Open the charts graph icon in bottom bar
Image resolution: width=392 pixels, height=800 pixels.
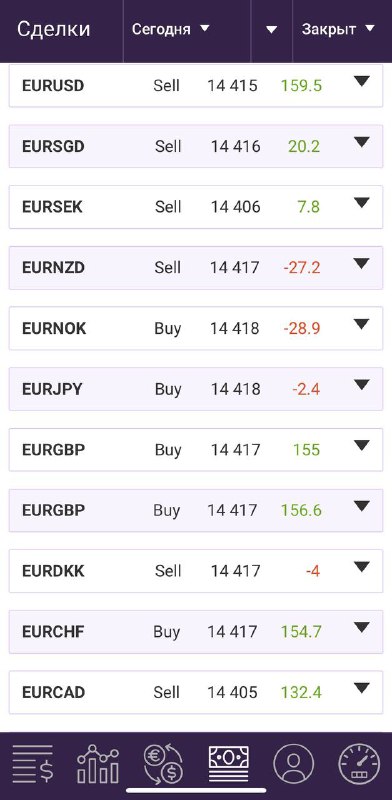tap(98, 764)
